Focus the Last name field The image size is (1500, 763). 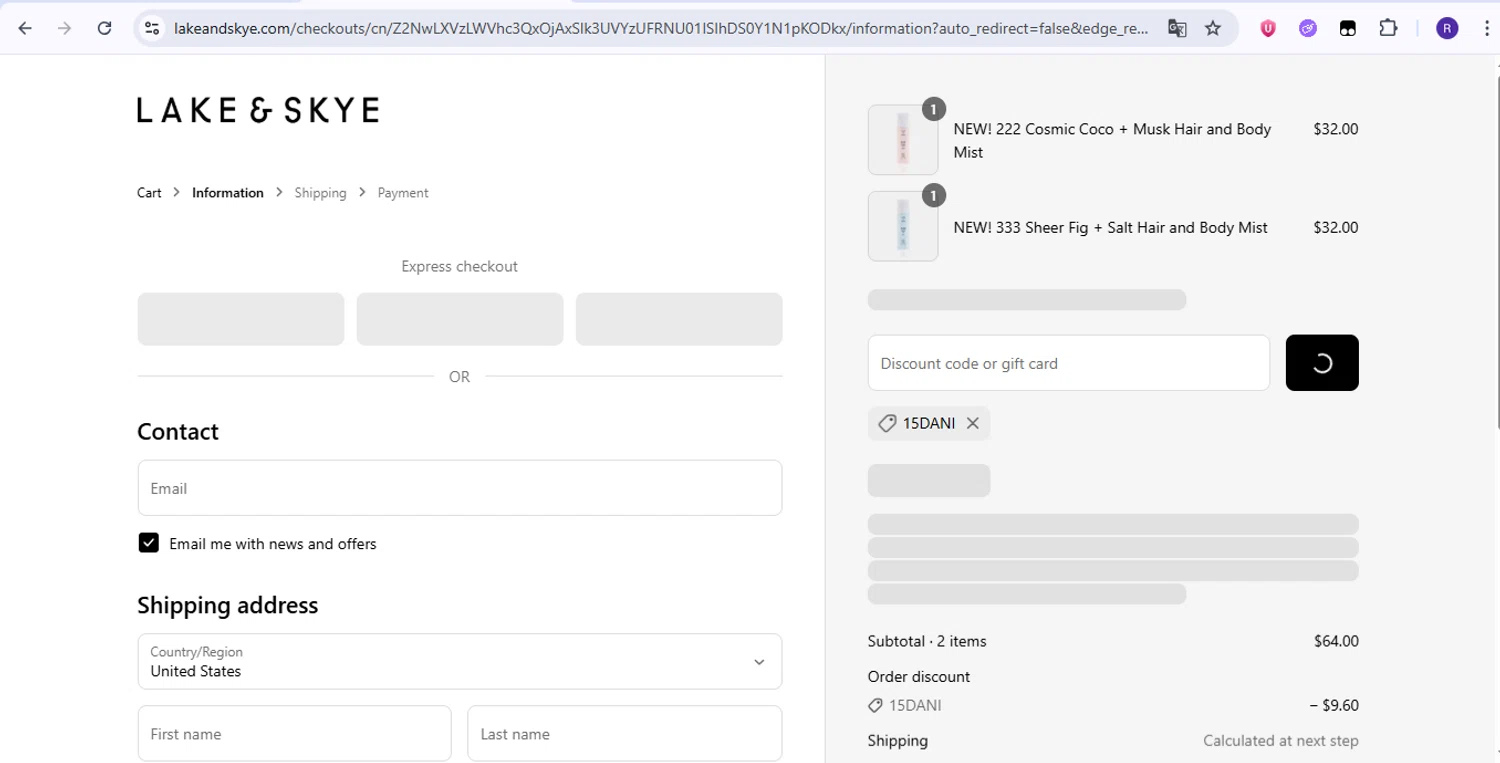pyautogui.click(x=625, y=733)
